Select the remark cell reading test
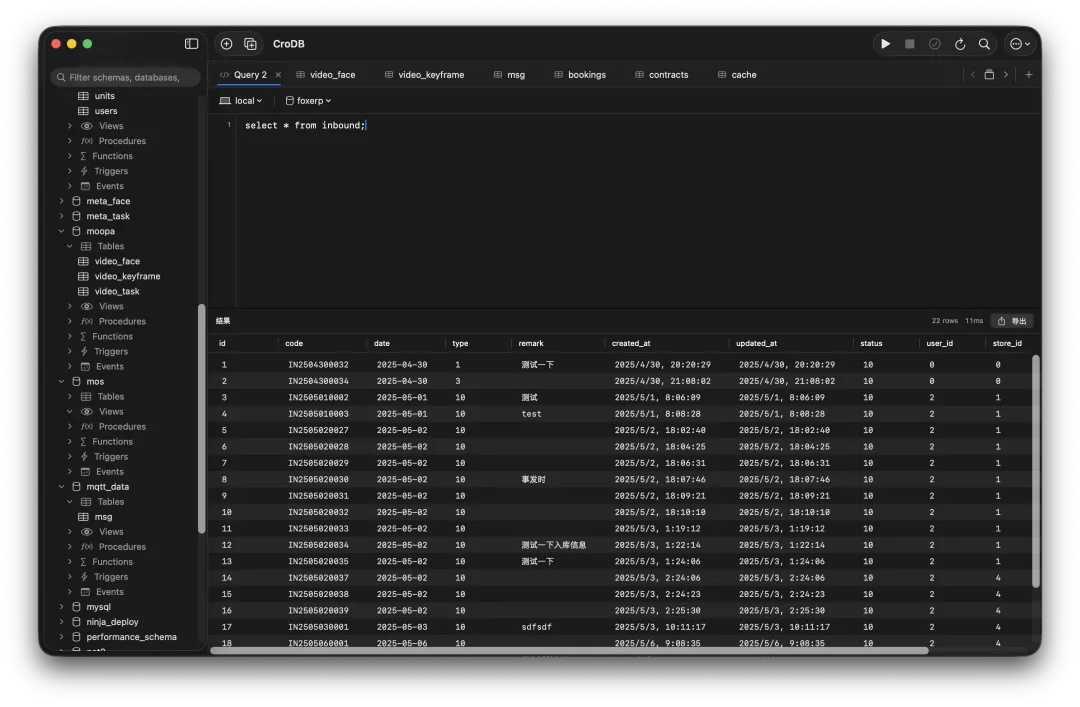Viewport: 1080px width, 707px height. coord(532,414)
